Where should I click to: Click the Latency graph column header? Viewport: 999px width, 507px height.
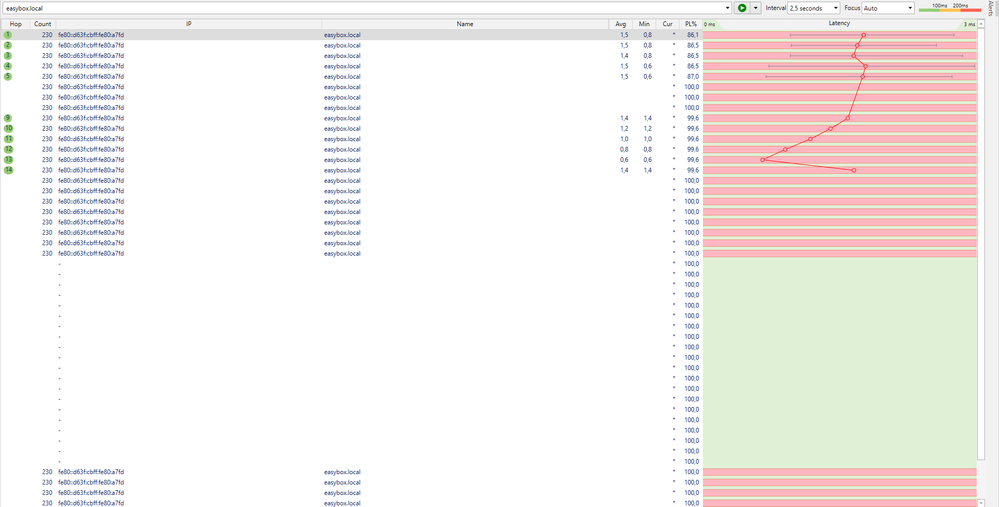point(839,24)
